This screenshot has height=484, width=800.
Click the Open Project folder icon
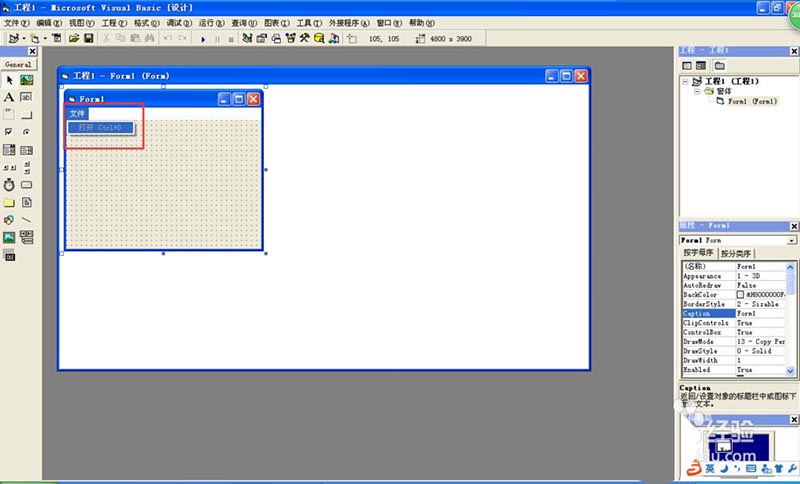click(74, 38)
